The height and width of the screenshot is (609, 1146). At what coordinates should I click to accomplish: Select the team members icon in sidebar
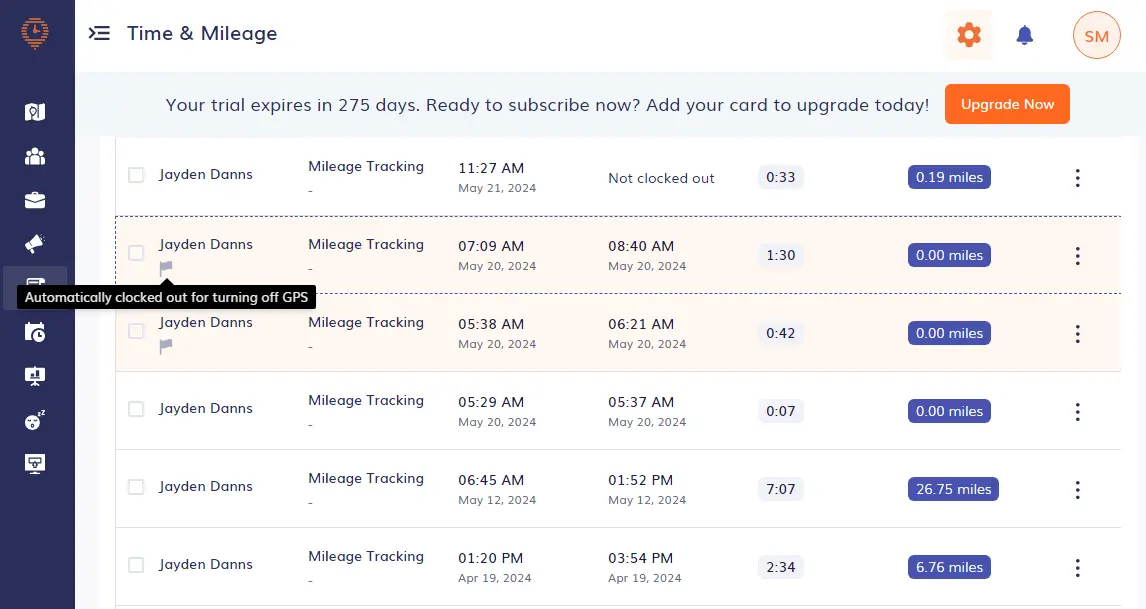(36, 155)
